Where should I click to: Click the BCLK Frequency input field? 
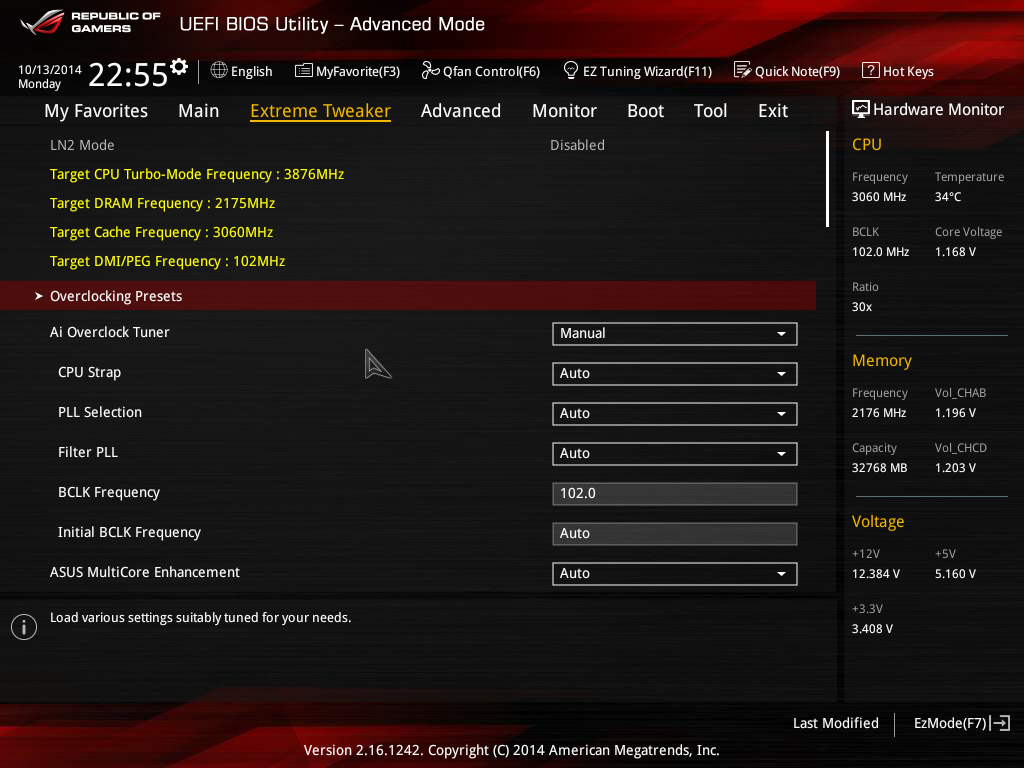point(675,494)
